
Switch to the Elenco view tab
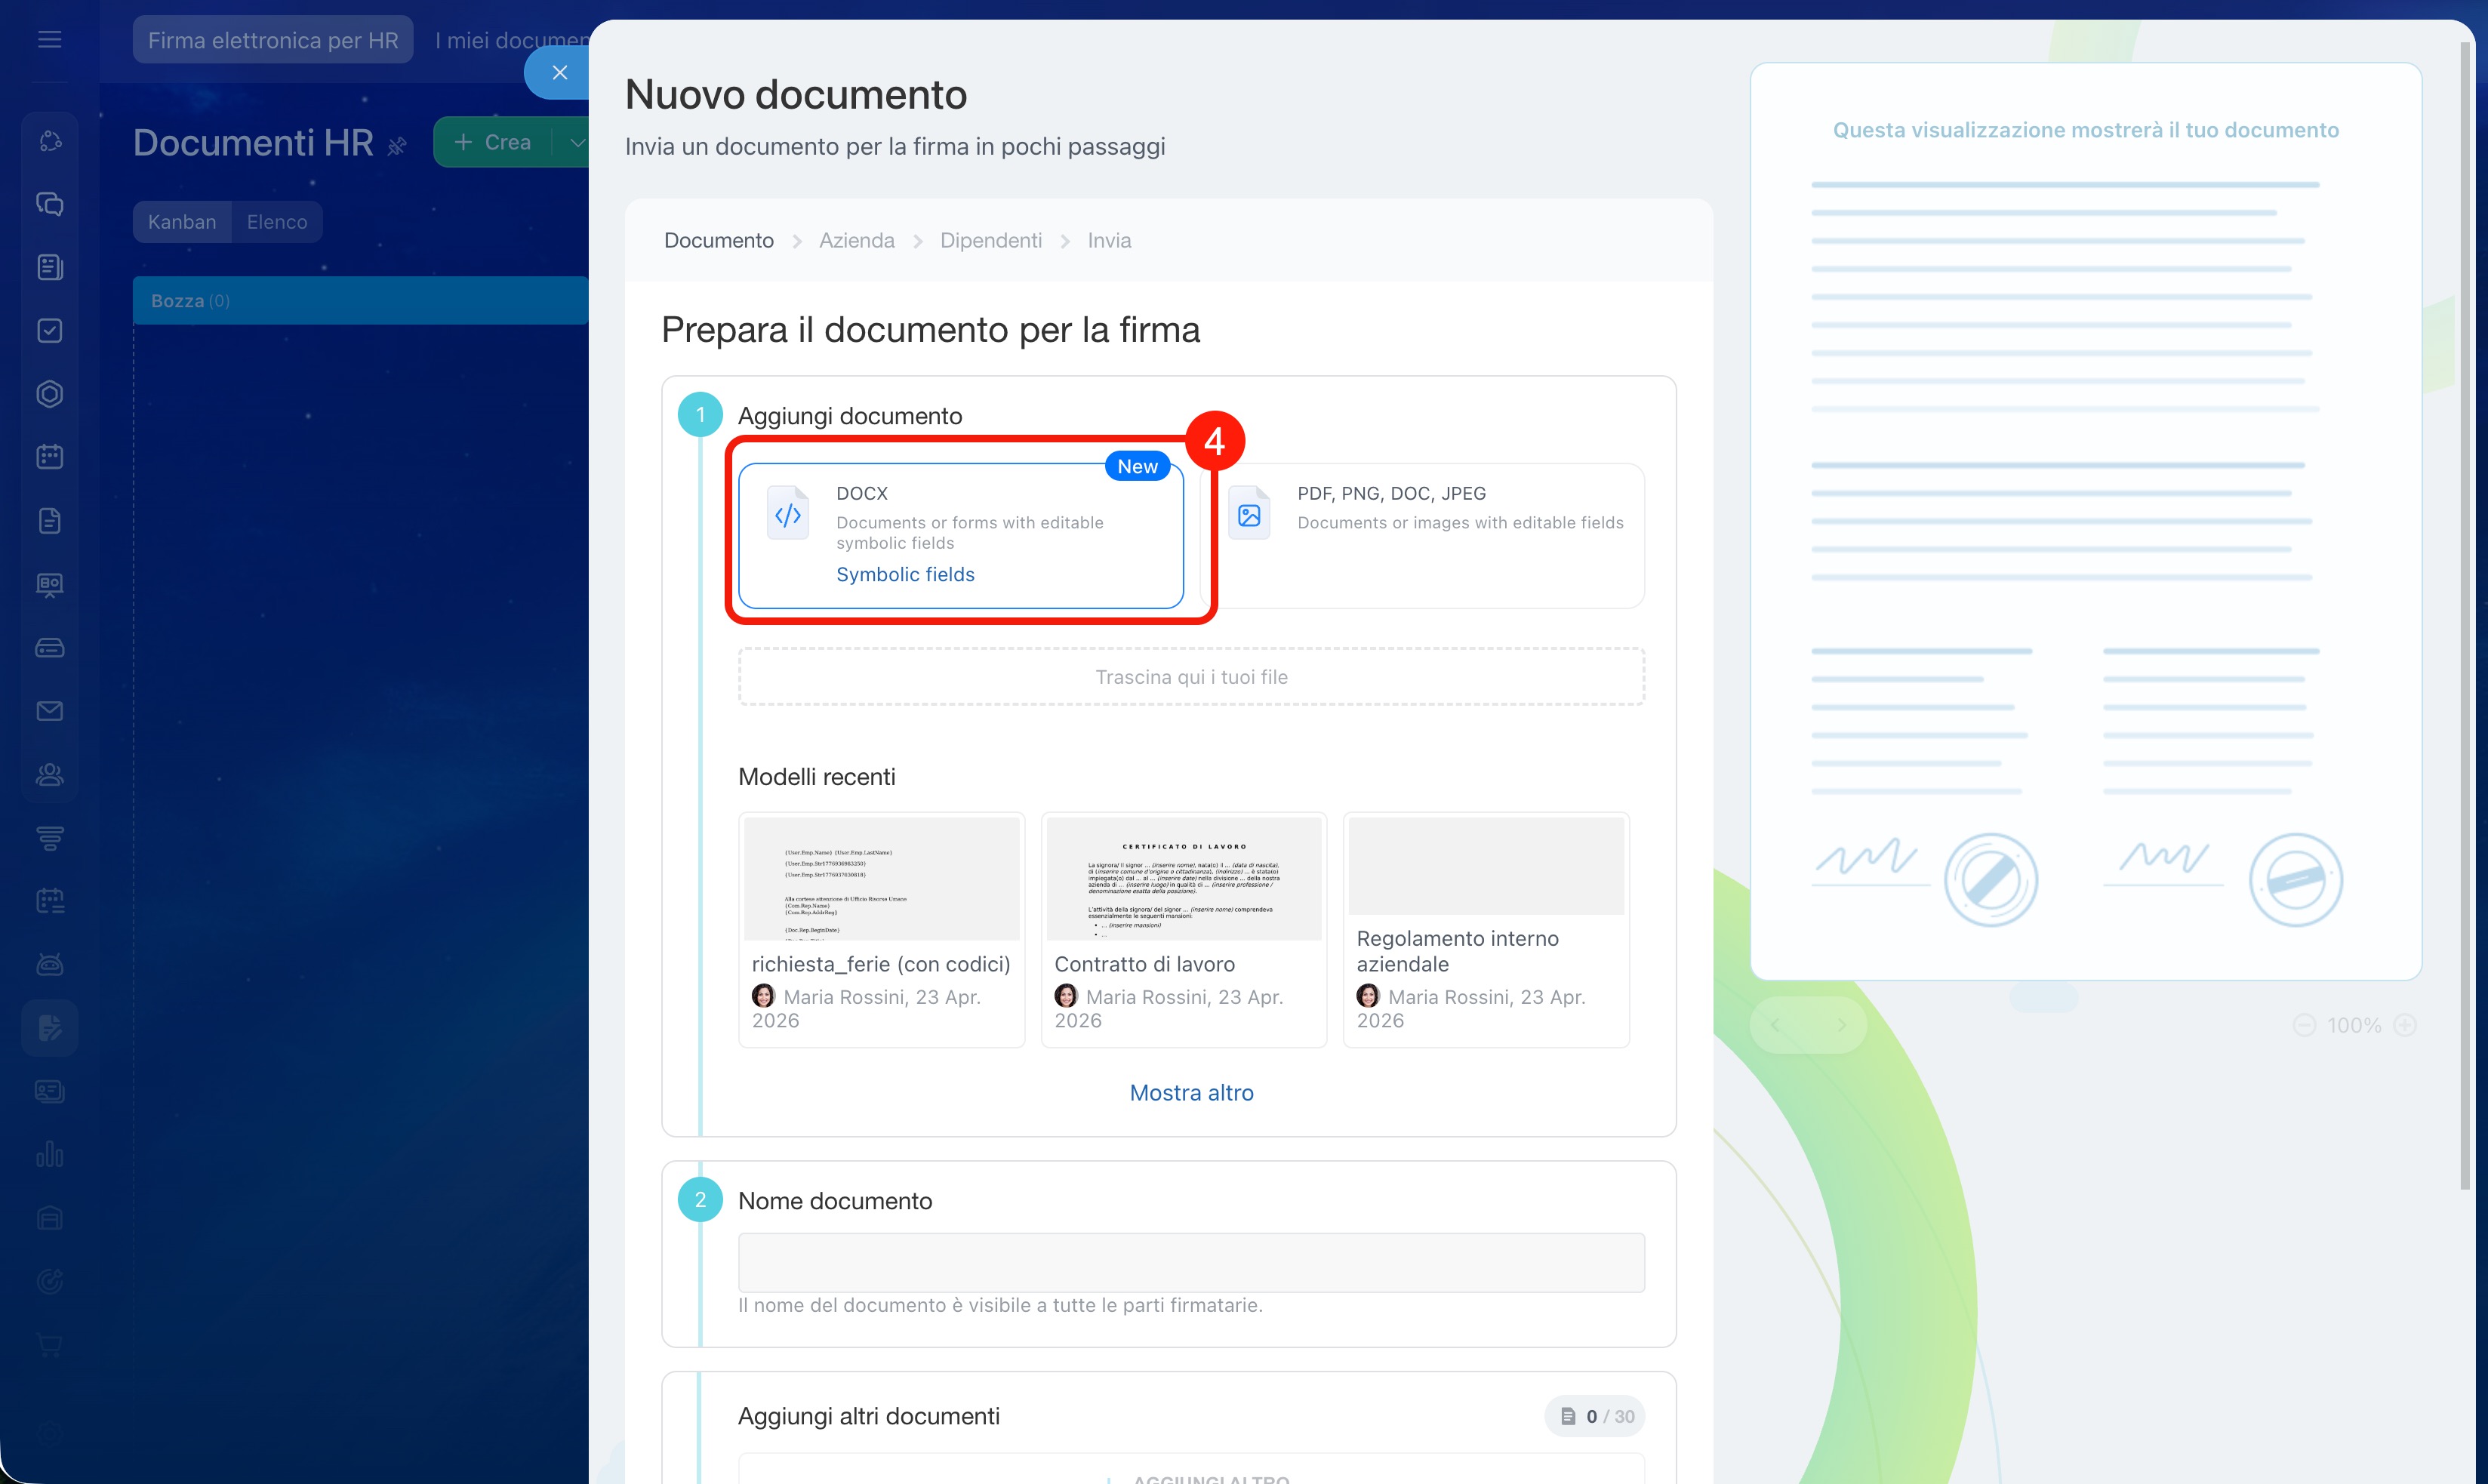[277, 222]
